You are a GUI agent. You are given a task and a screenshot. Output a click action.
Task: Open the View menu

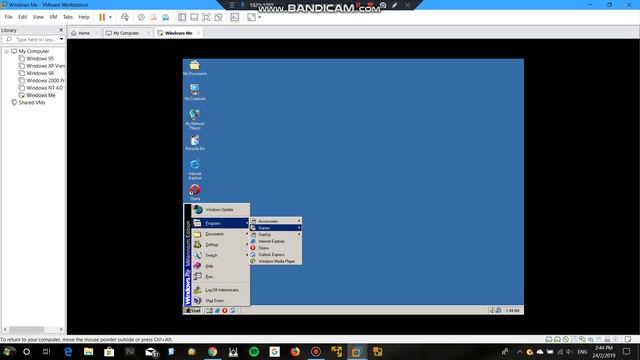(x=38, y=17)
